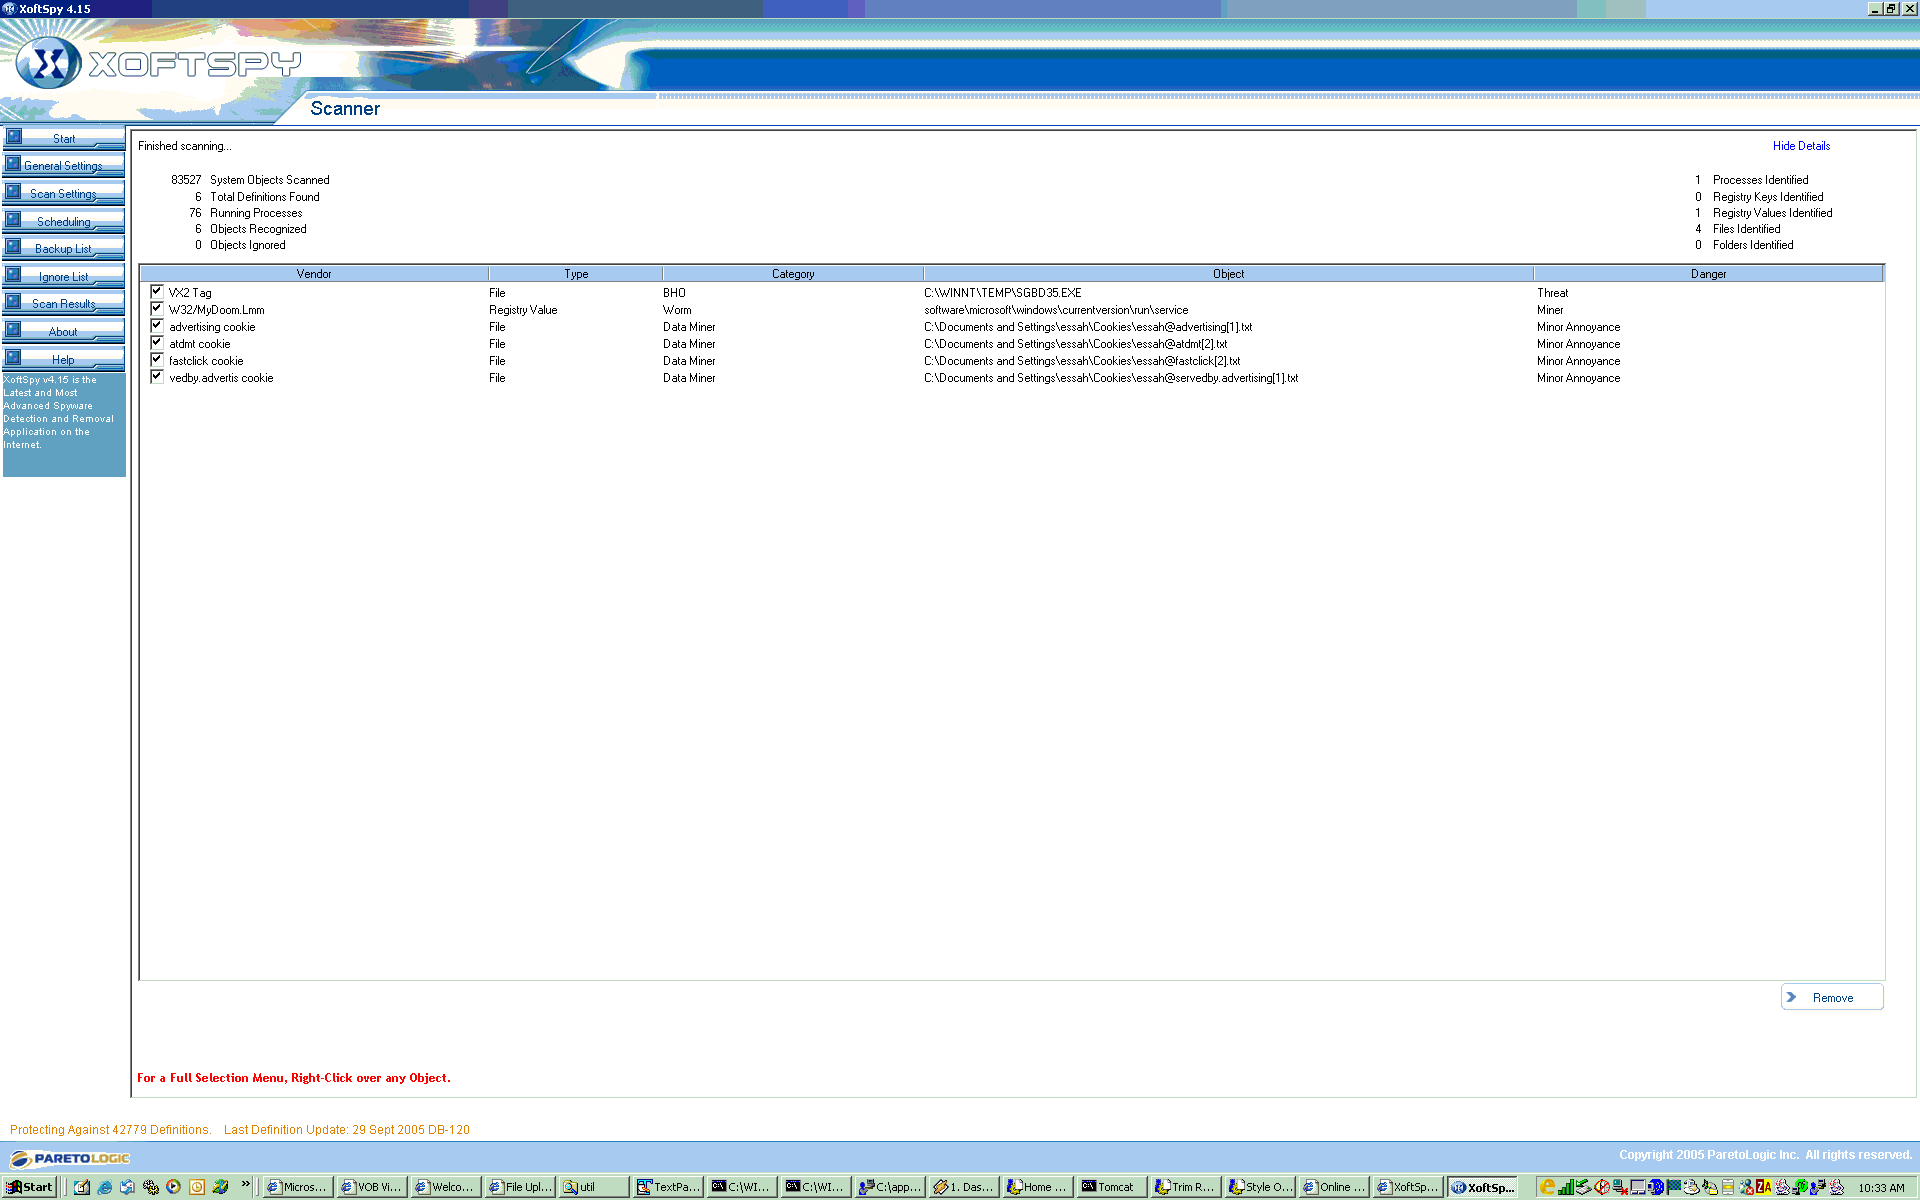Click the XoftSpy logo icon in header

pos(48,63)
